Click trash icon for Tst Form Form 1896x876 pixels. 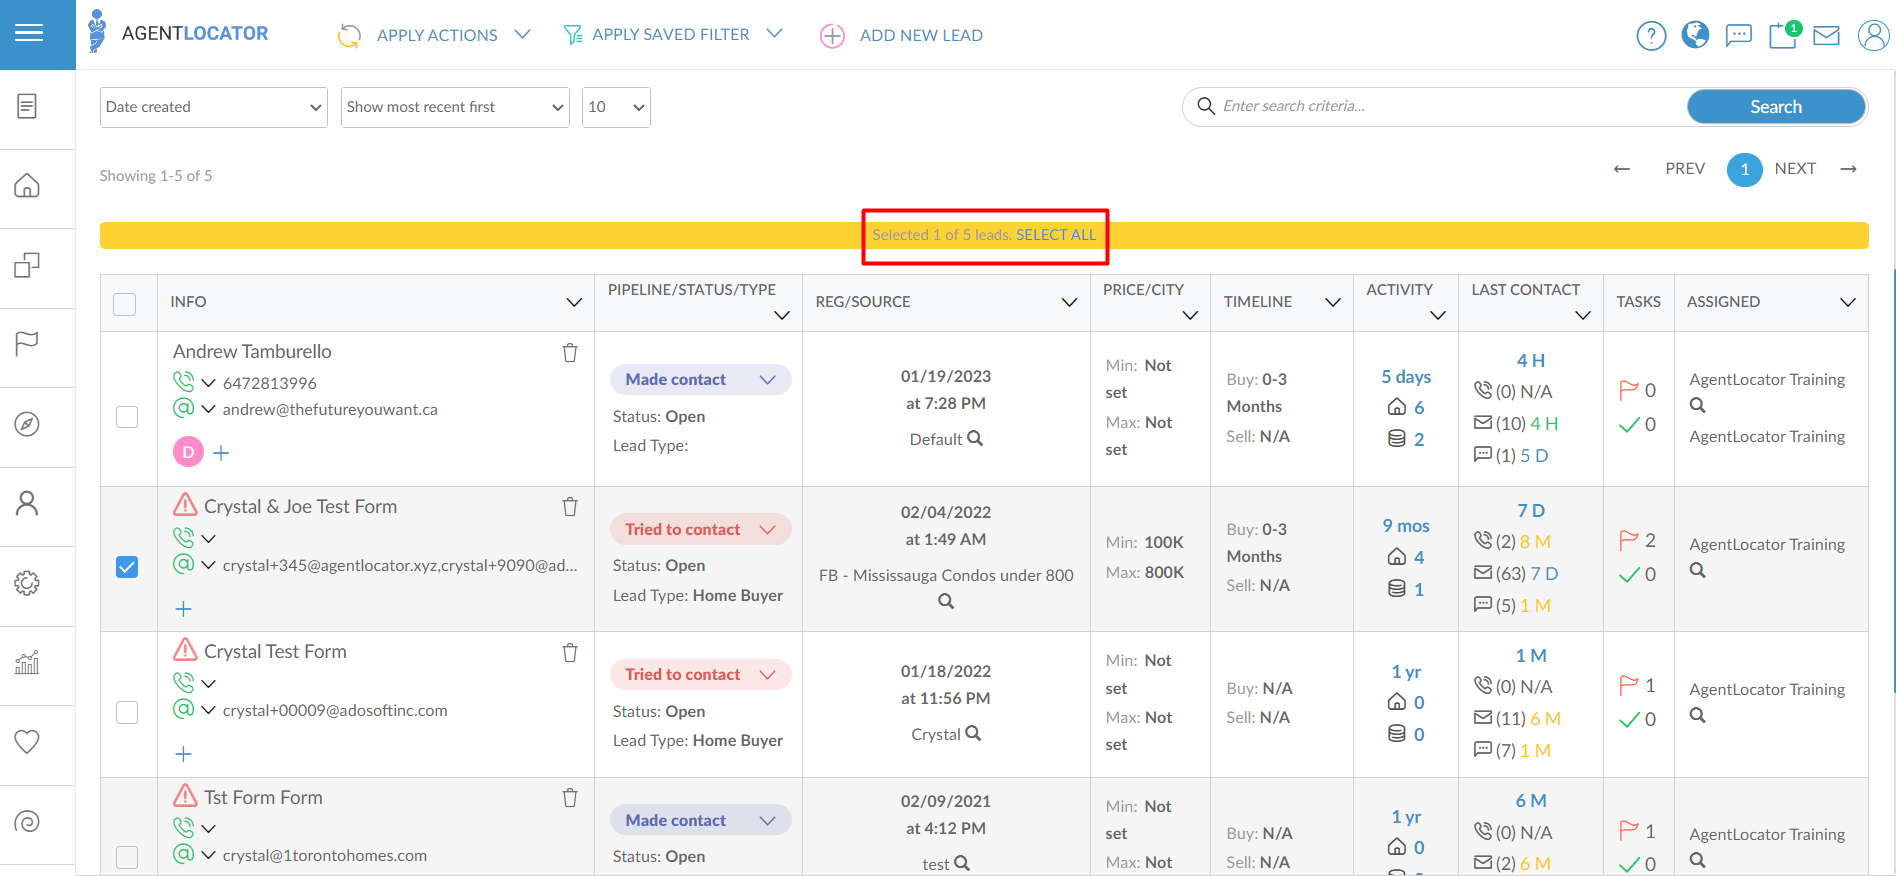tap(570, 798)
